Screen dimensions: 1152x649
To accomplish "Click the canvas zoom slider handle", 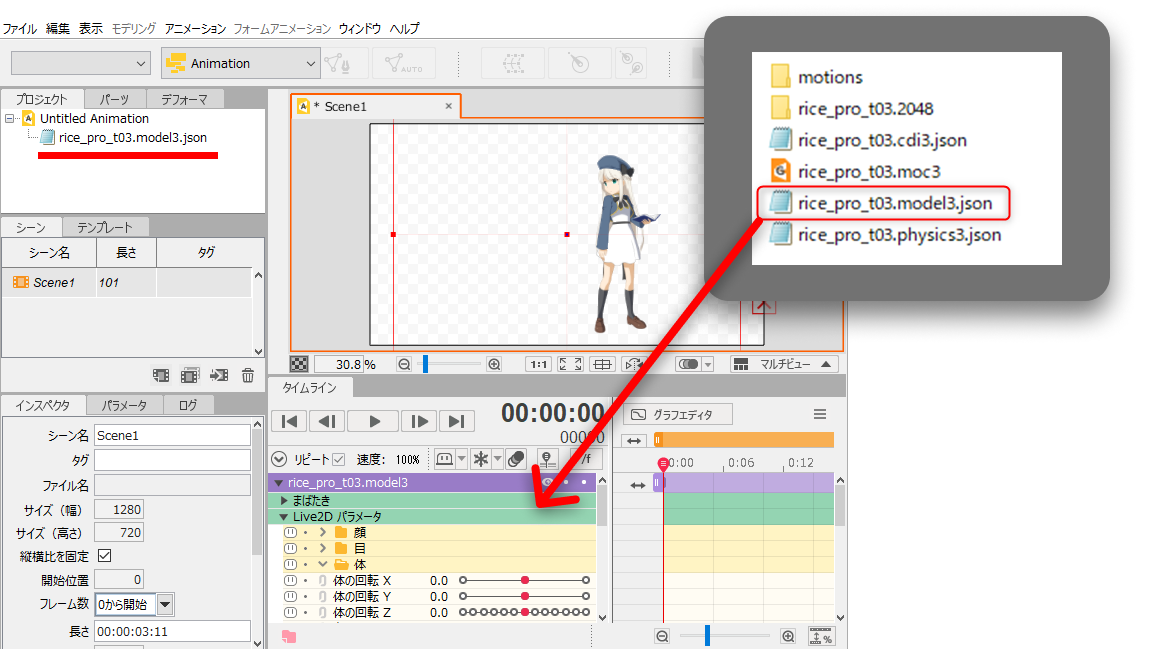I will [x=426, y=365].
